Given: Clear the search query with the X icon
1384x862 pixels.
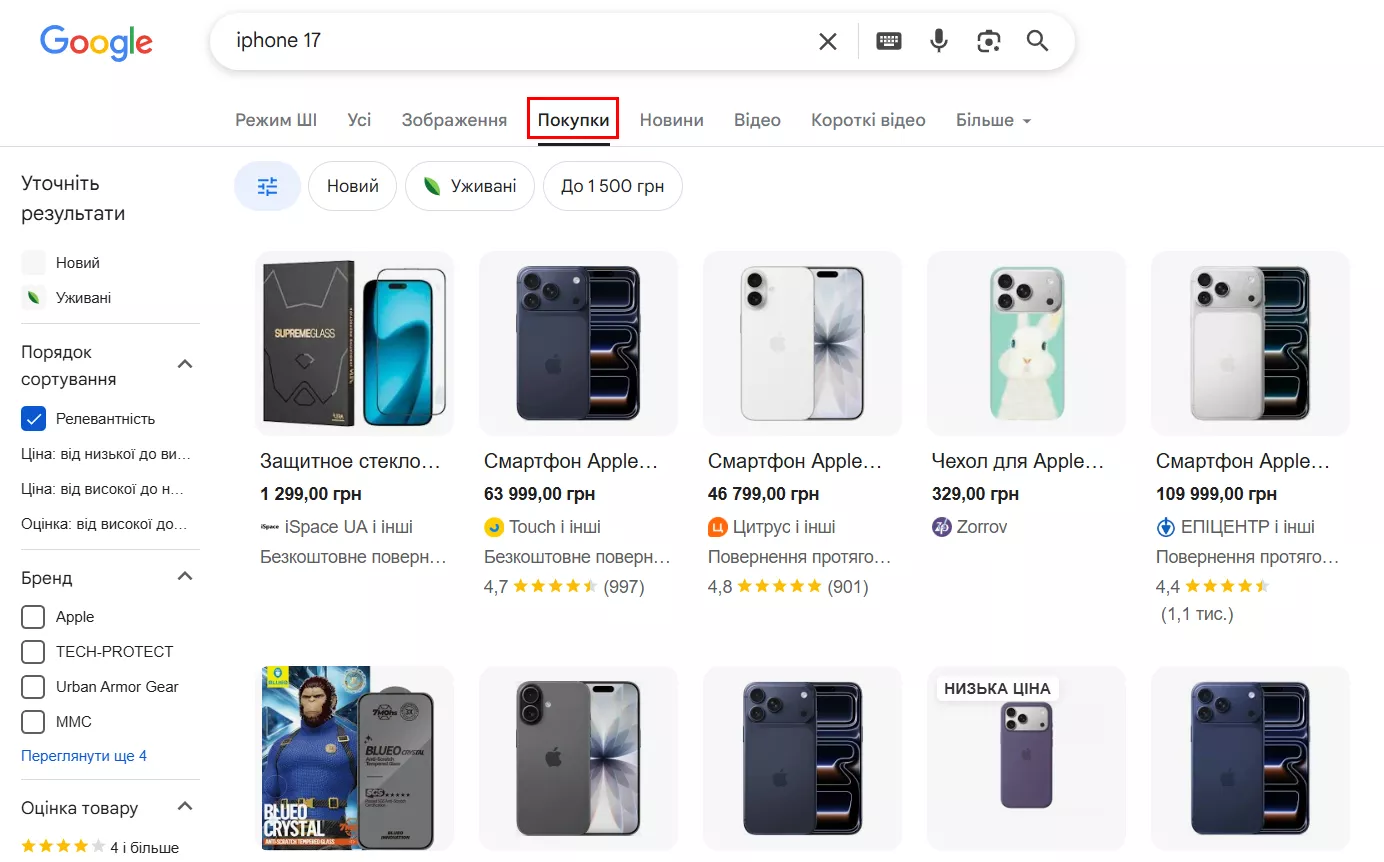Looking at the screenshot, I should tap(827, 41).
